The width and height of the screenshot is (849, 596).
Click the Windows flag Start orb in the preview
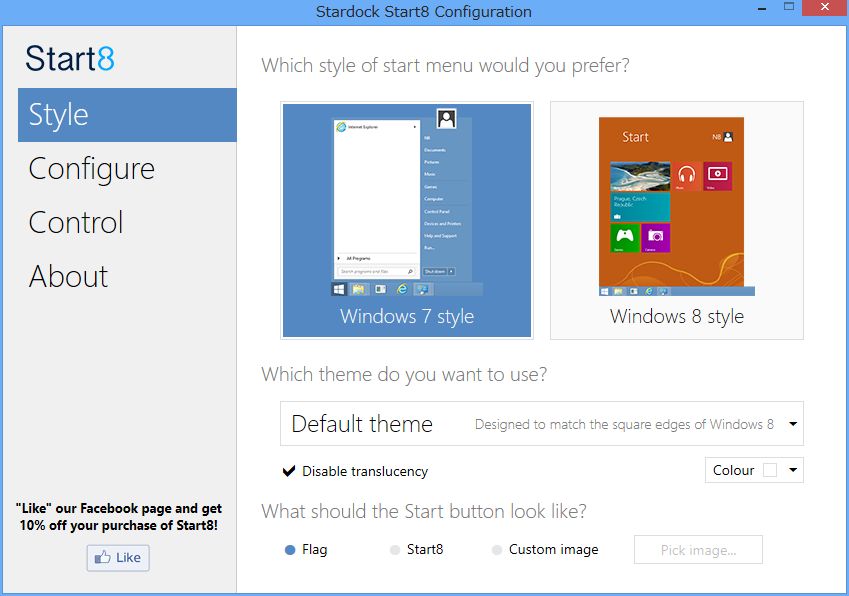point(340,288)
